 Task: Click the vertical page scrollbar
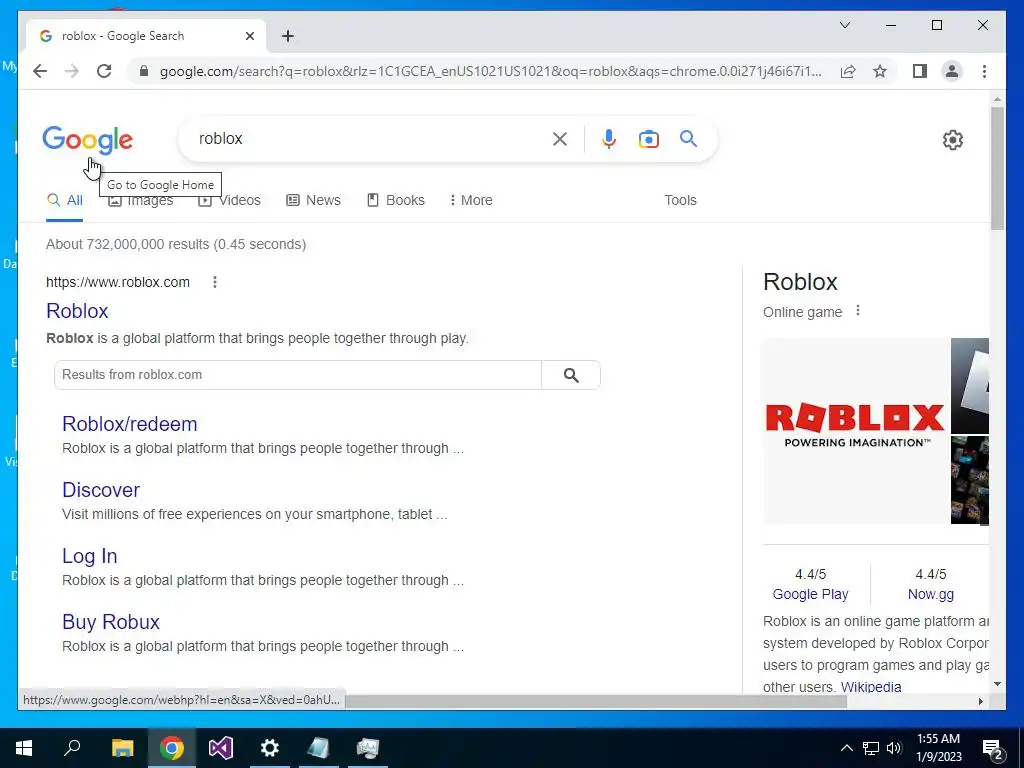point(997,169)
